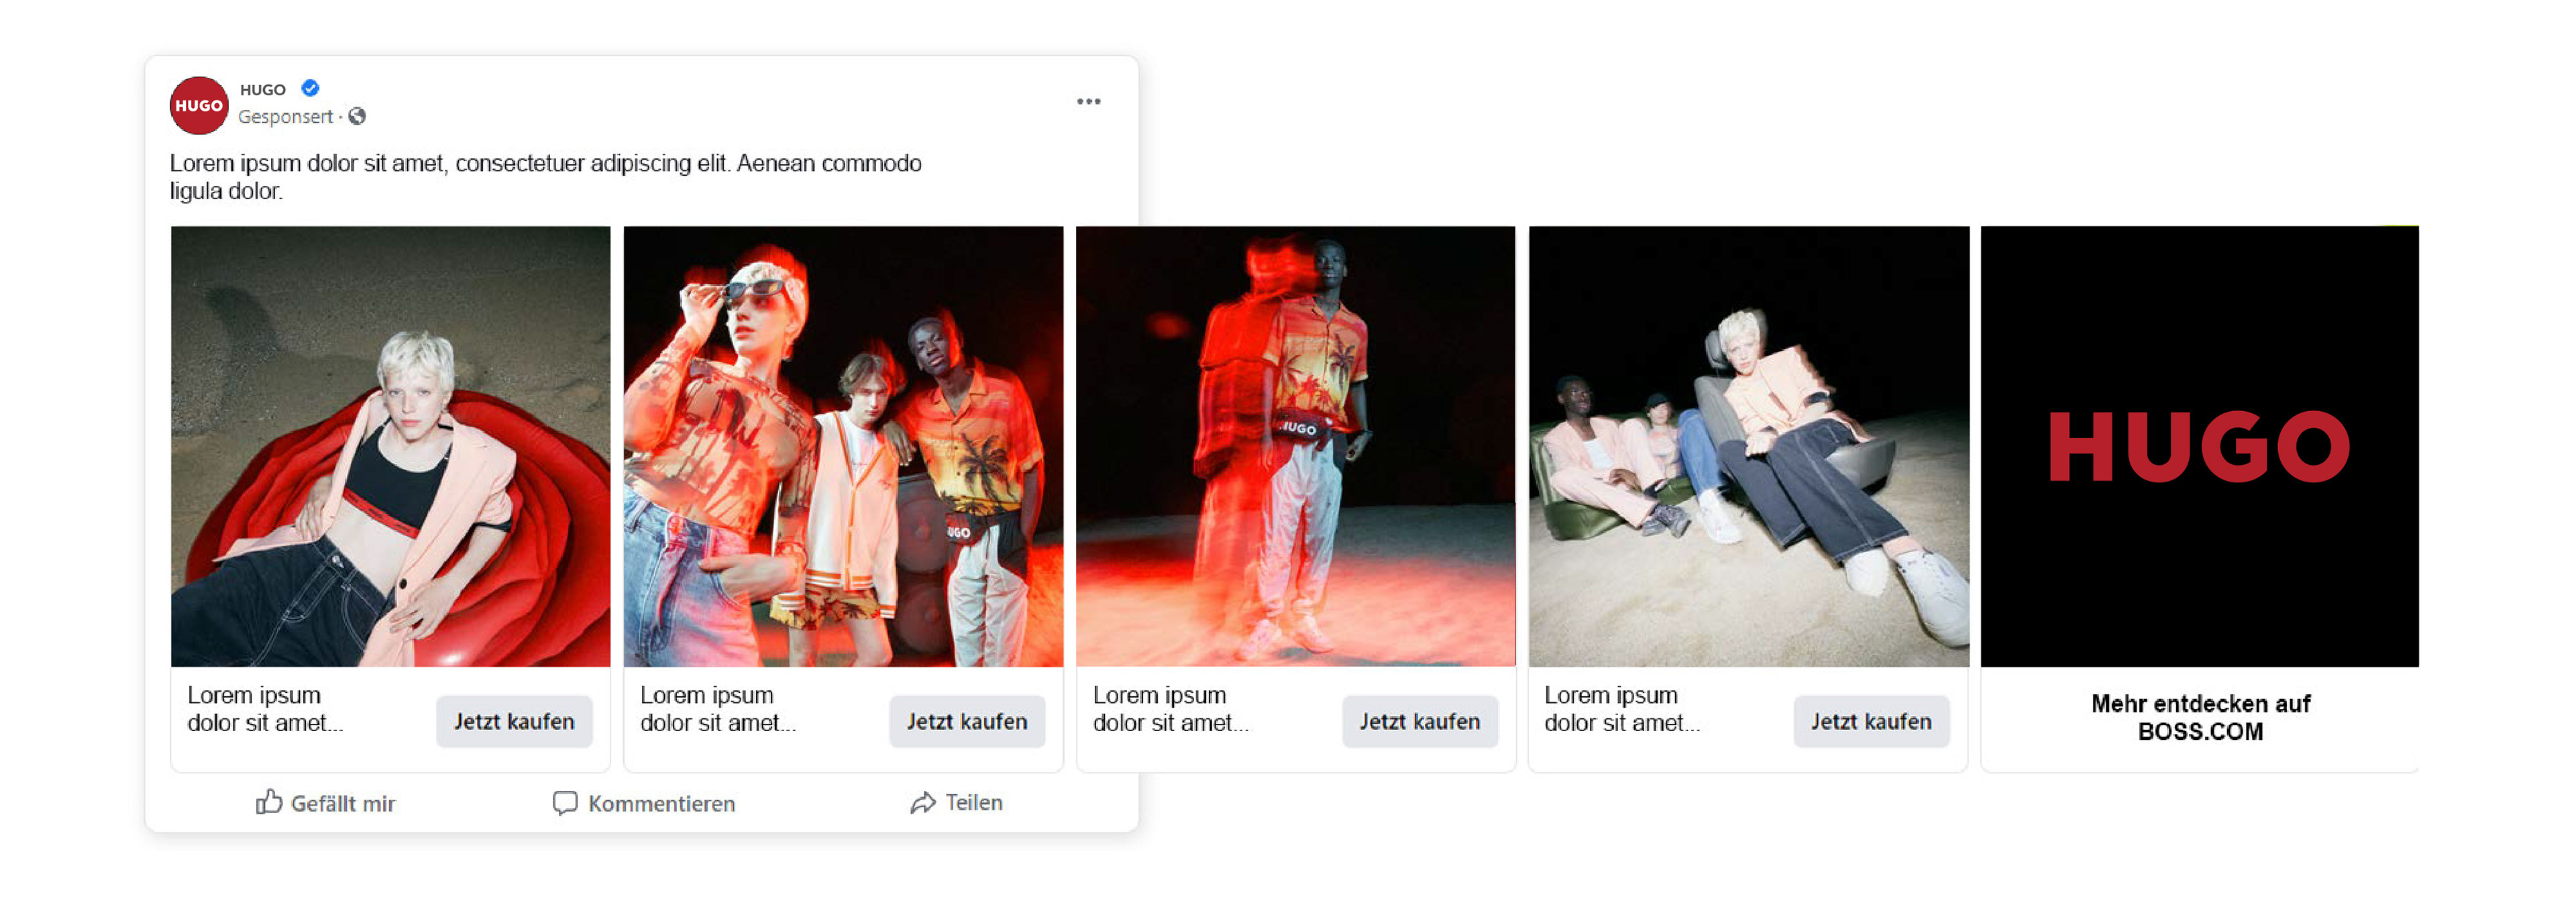
Task: Open the blurred standing model image
Action: pyautogui.click(x=1295, y=446)
